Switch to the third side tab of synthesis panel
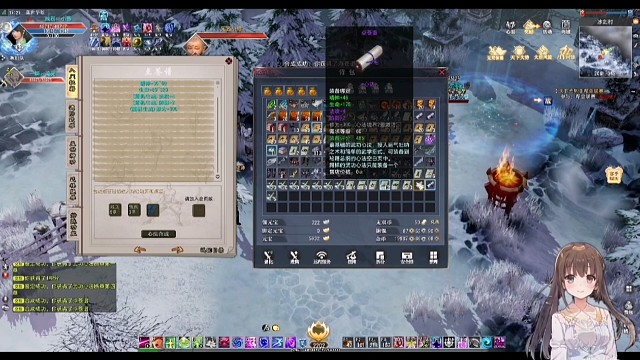Viewport: 640px width, 360px height. tap(72, 152)
